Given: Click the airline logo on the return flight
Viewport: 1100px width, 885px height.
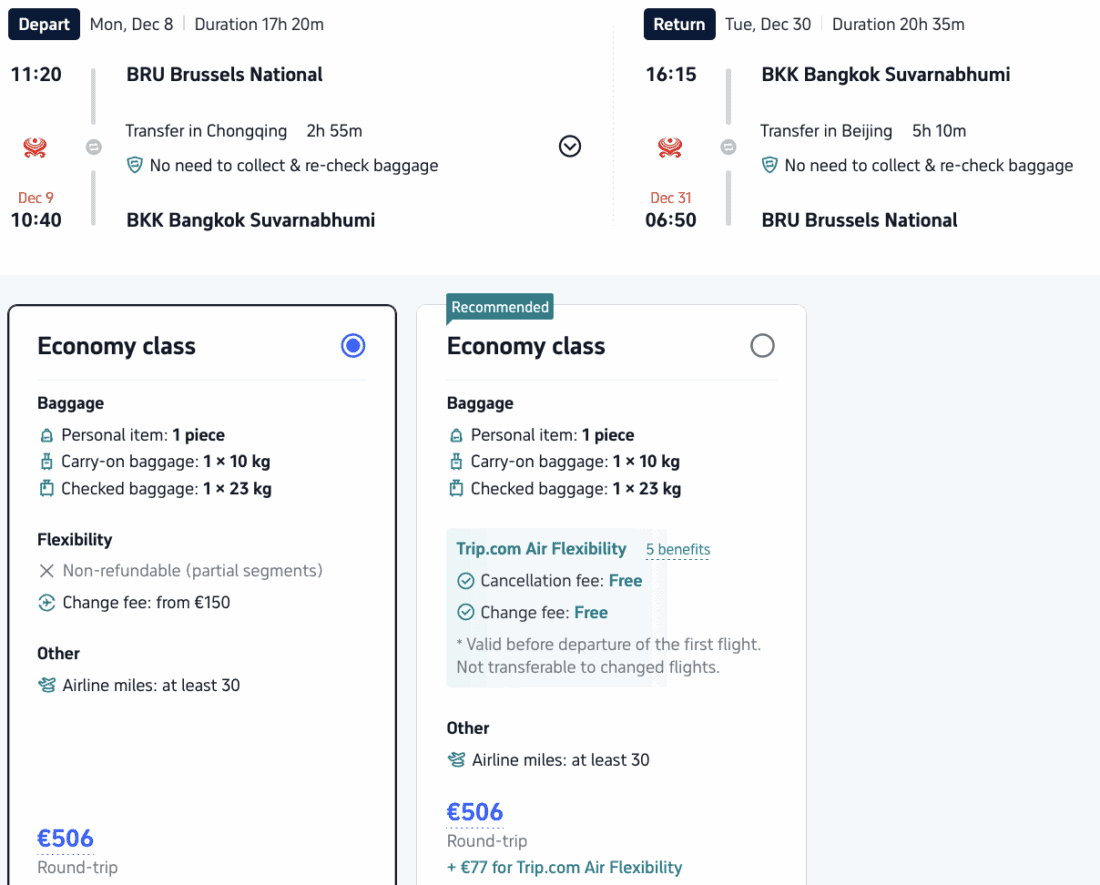Looking at the screenshot, I should click(670, 148).
